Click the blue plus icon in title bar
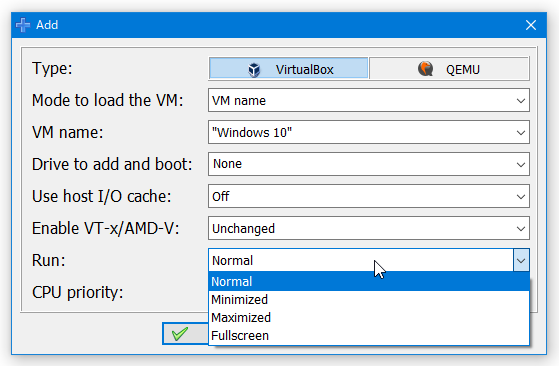The height and width of the screenshot is (366, 559). coord(23,25)
